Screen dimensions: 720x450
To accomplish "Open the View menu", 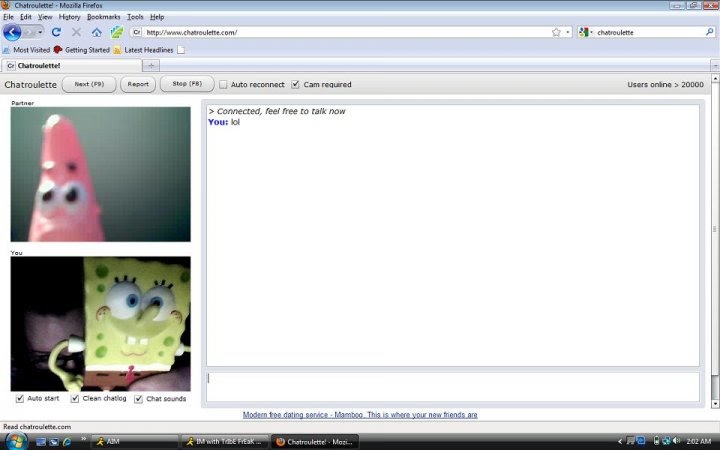I will (x=45, y=17).
